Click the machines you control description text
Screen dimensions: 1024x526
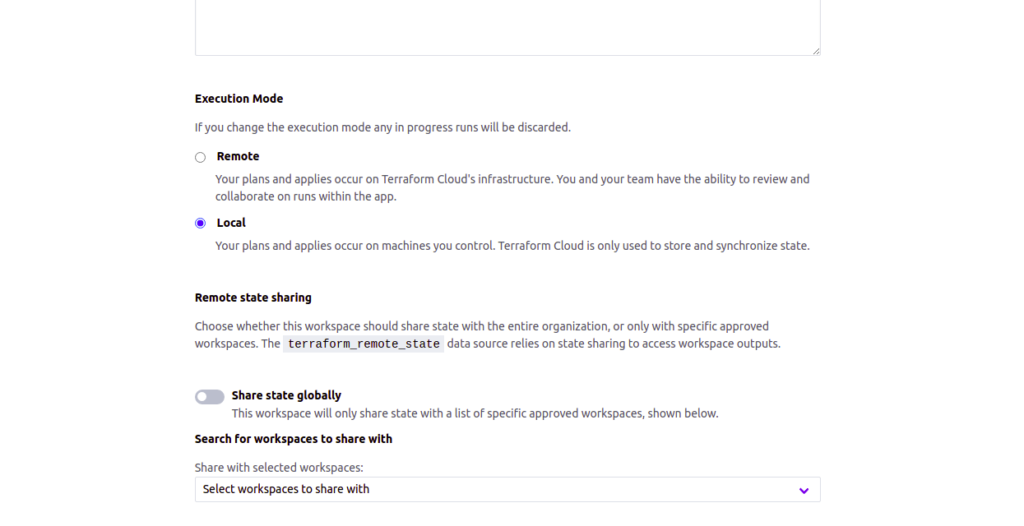[513, 246]
